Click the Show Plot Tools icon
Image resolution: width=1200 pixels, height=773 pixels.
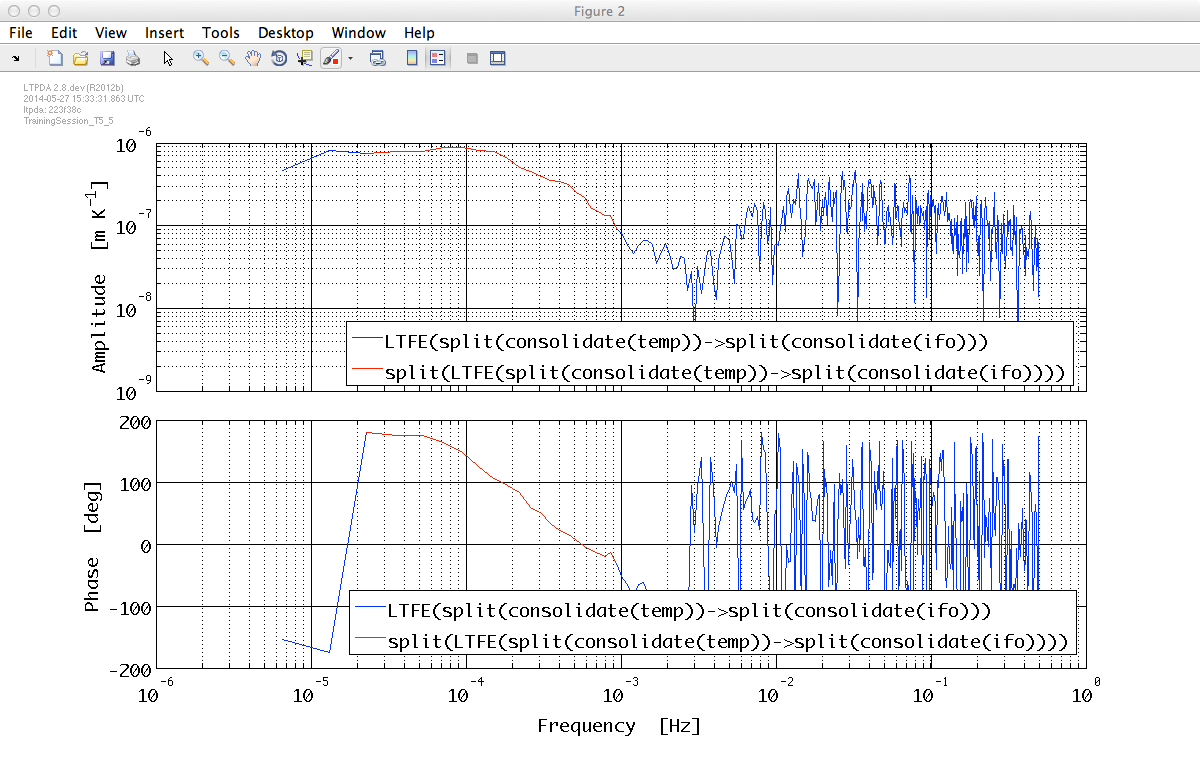click(x=498, y=58)
